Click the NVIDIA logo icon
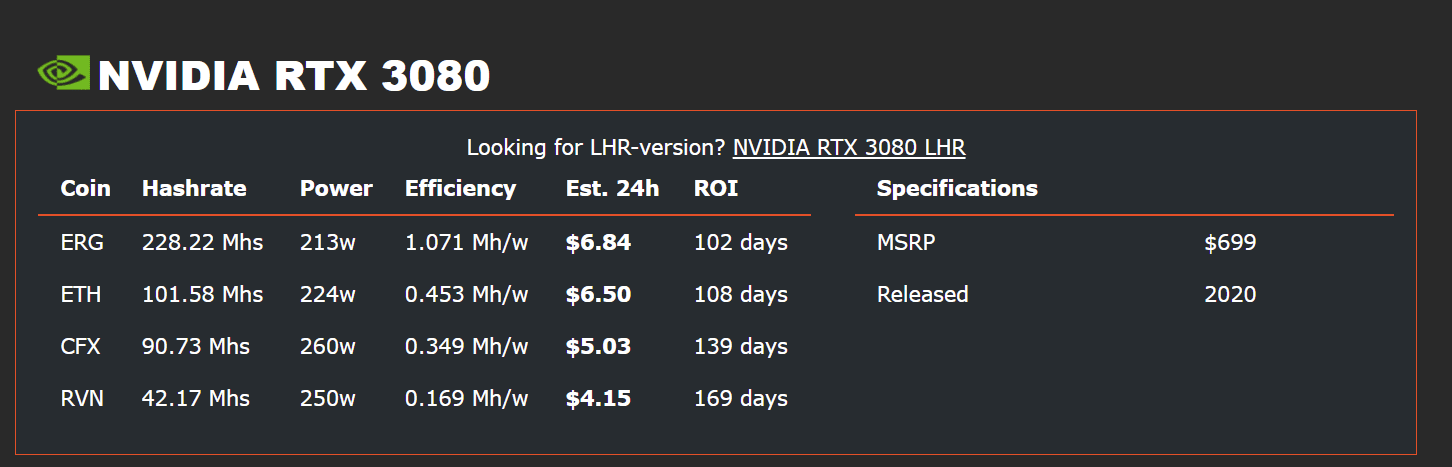 (x=64, y=73)
